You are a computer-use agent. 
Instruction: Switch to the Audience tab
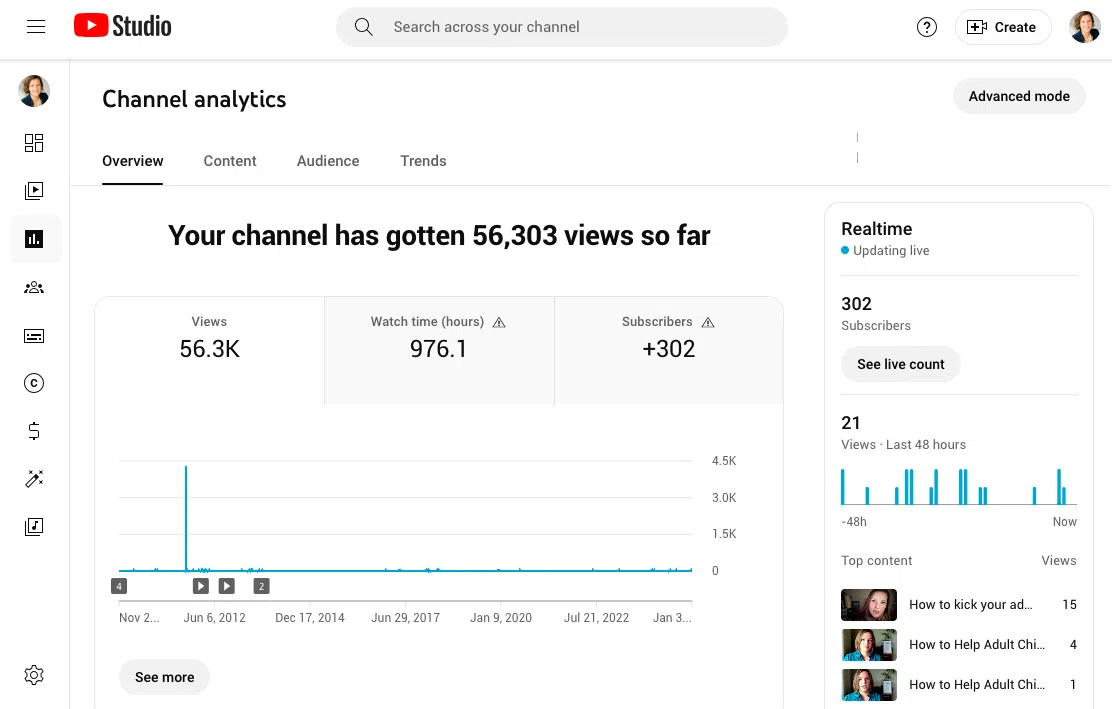328,161
